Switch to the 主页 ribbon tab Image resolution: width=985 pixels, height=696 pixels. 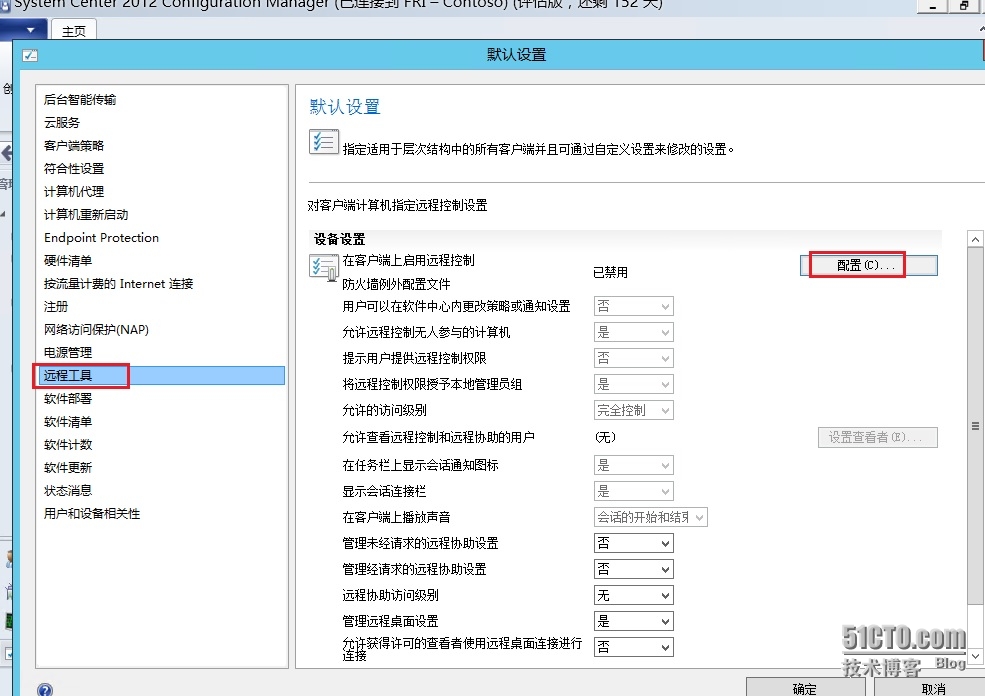(x=73, y=31)
